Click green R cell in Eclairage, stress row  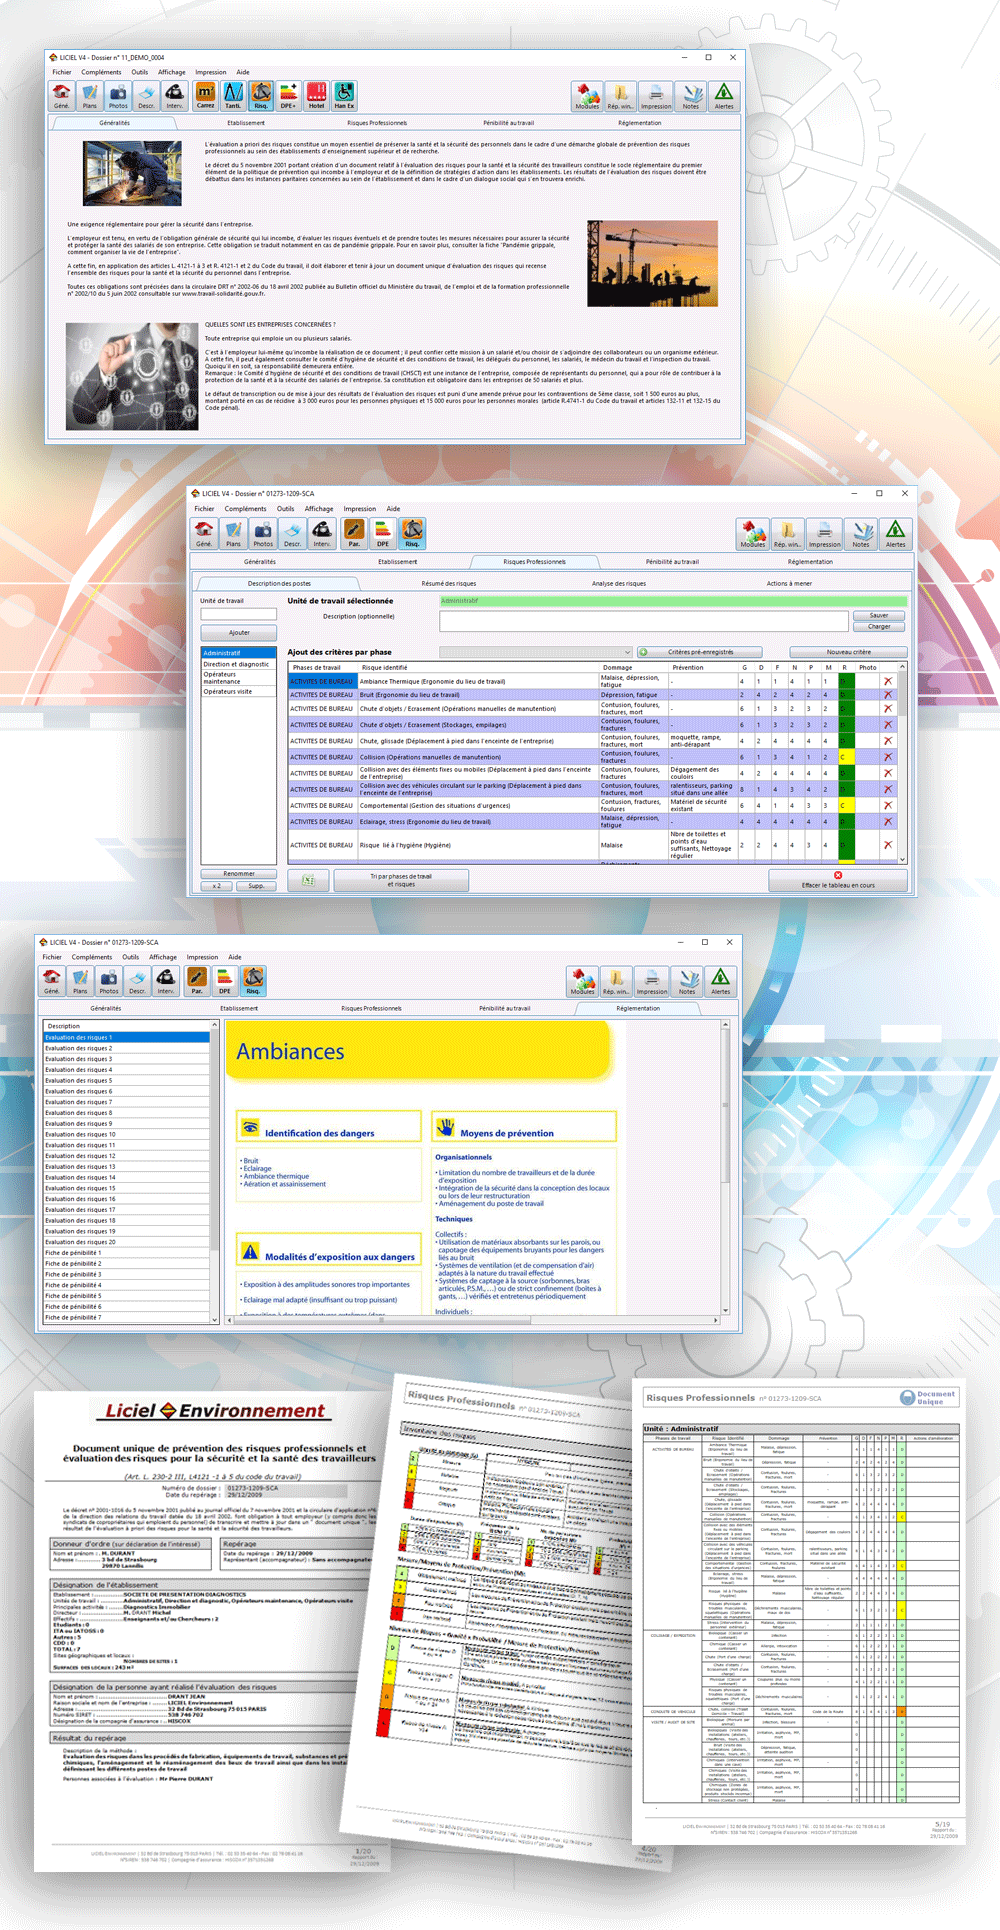click(846, 821)
